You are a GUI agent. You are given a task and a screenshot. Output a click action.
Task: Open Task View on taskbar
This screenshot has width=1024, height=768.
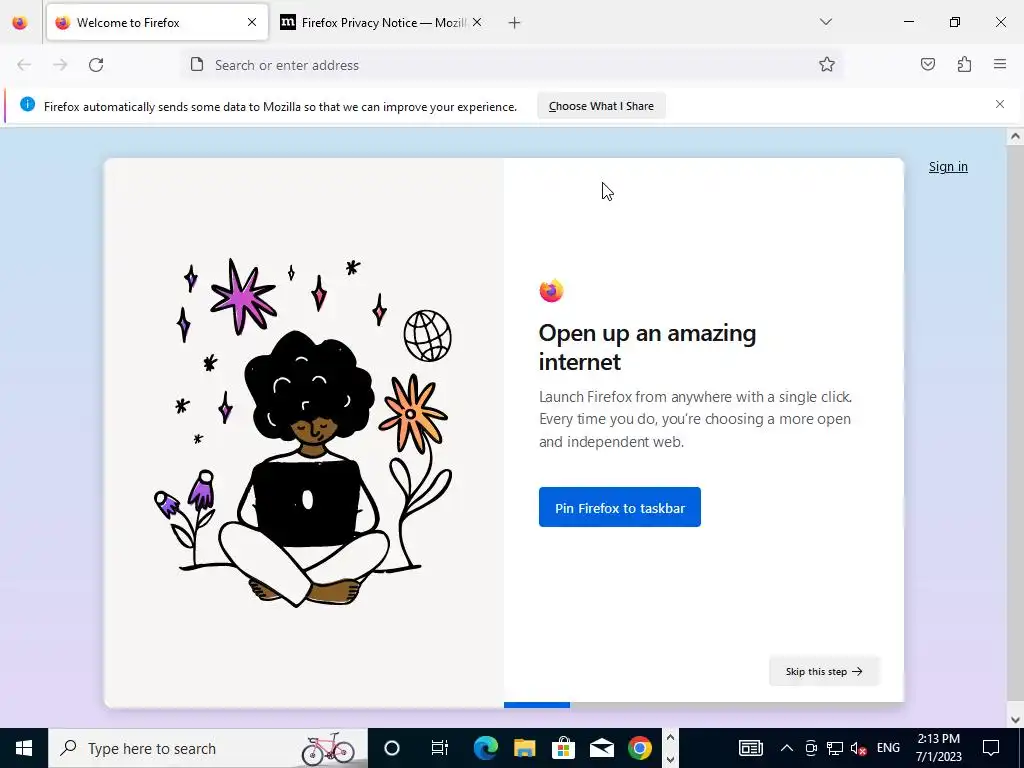click(x=440, y=748)
